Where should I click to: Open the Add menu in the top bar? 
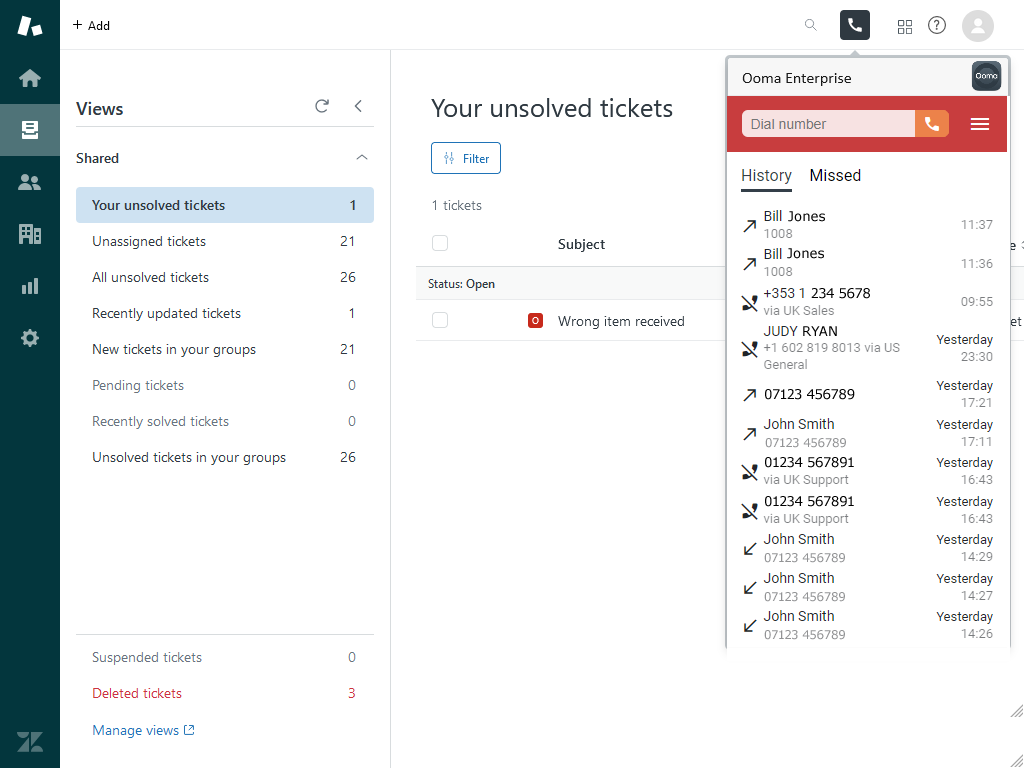point(91,25)
